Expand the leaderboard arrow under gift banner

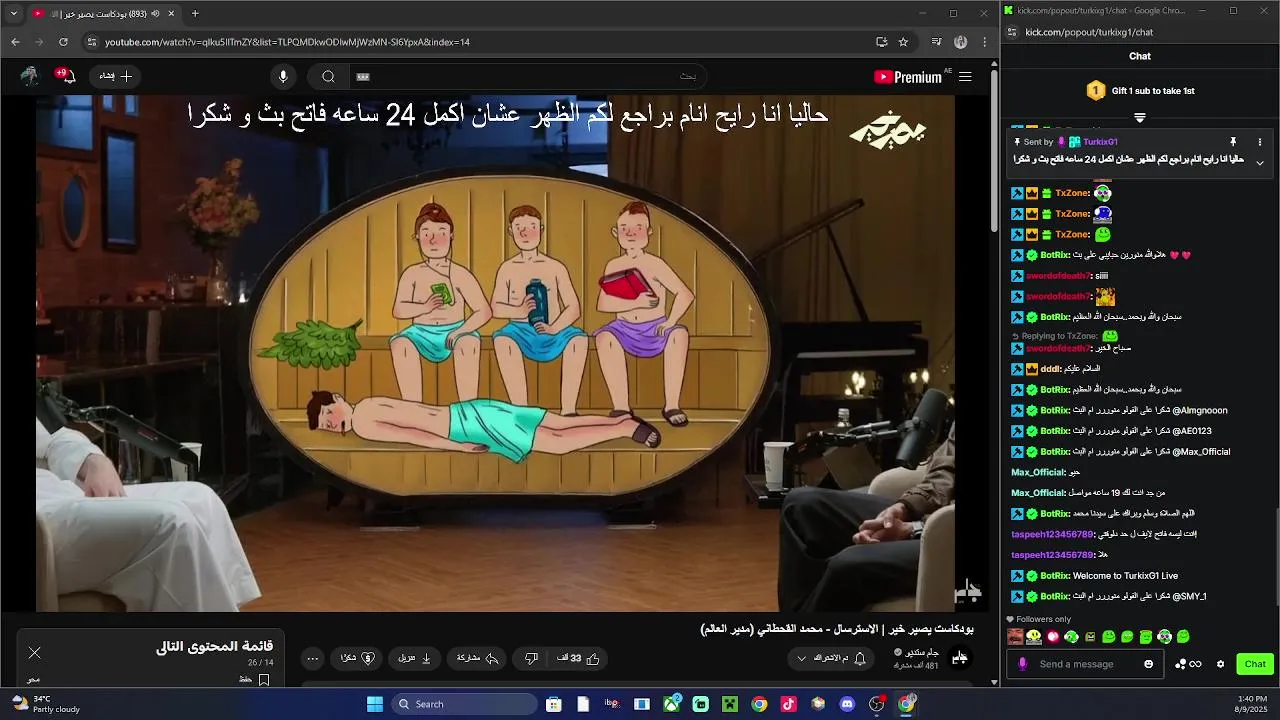coord(1140,117)
